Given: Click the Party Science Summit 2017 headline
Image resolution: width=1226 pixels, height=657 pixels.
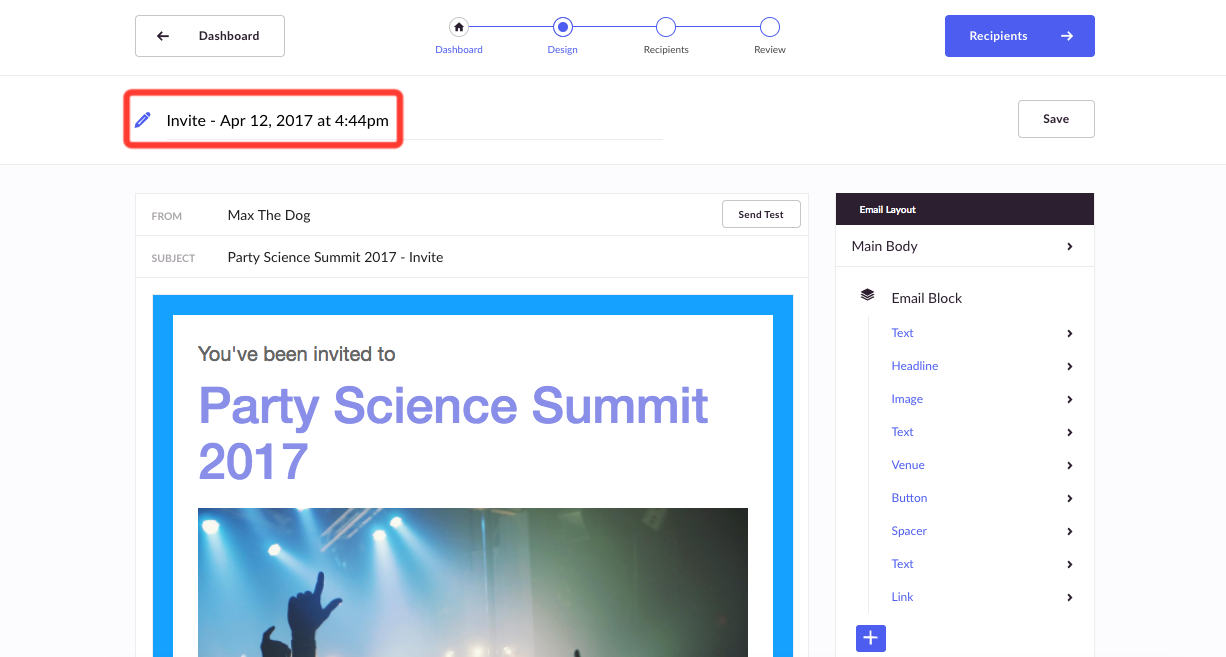Looking at the screenshot, I should (x=453, y=433).
